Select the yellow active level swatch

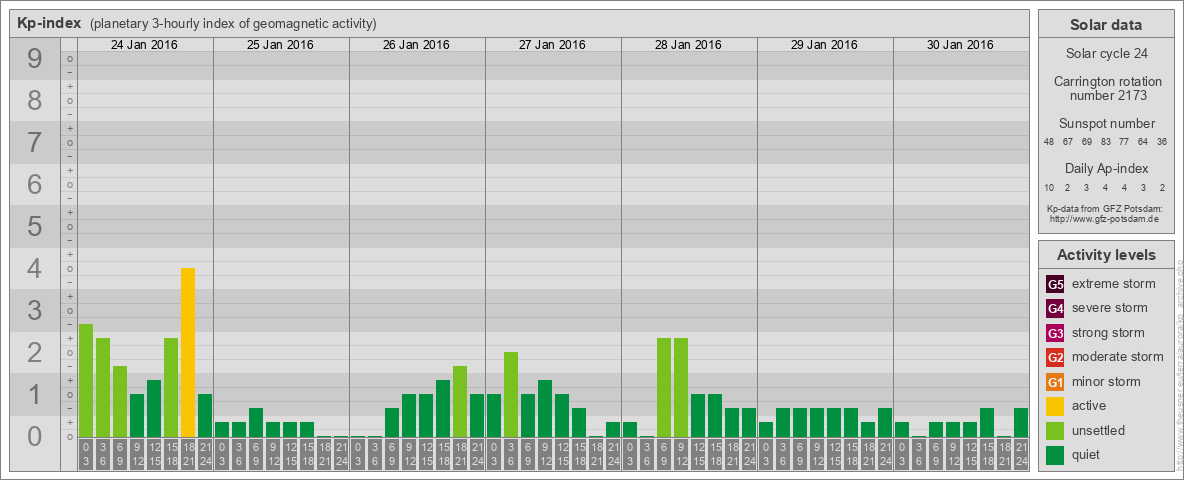click(x=1055, y=406)
